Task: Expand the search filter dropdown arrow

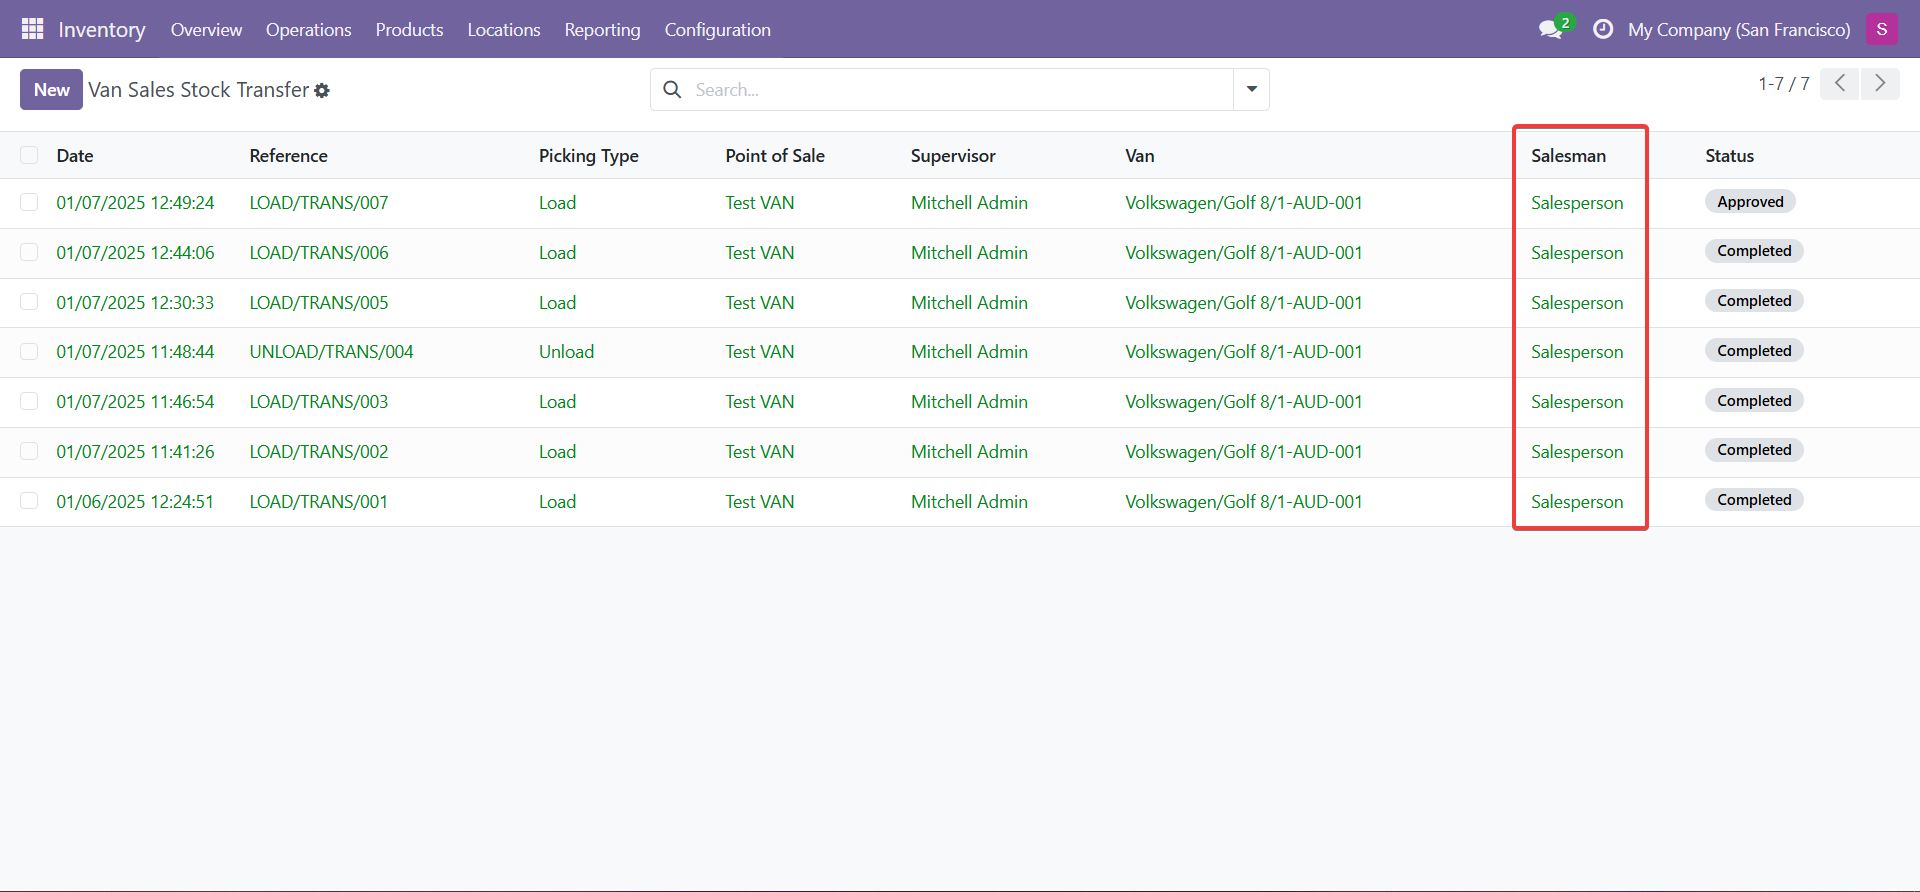Action: pos(1251,90)
